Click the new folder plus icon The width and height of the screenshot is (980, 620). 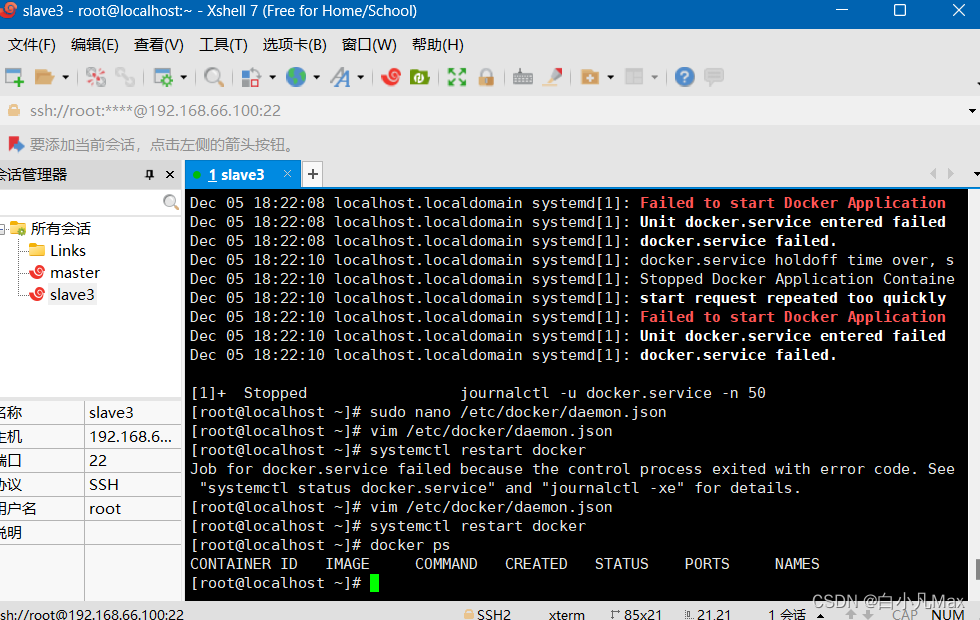coord(590,78)
